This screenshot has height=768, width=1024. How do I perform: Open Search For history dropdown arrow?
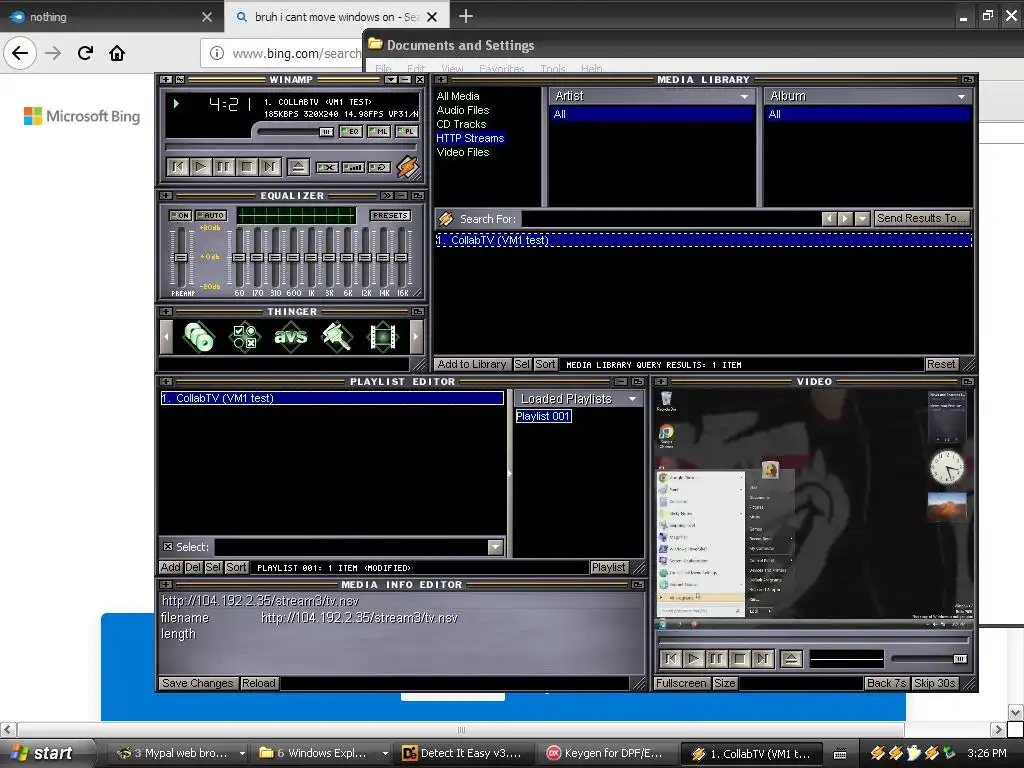[862, 219]
